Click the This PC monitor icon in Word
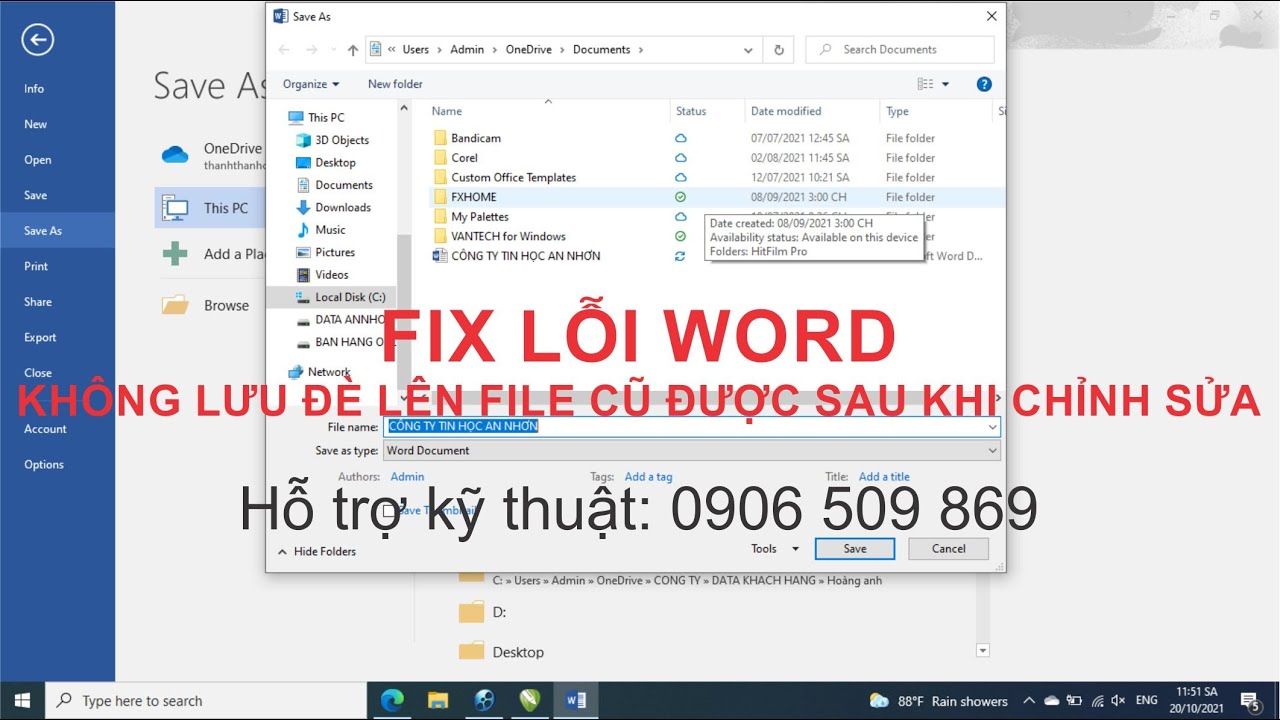Image resolution: width=1280 pixels, height=720 pixels. pos(175,208)
